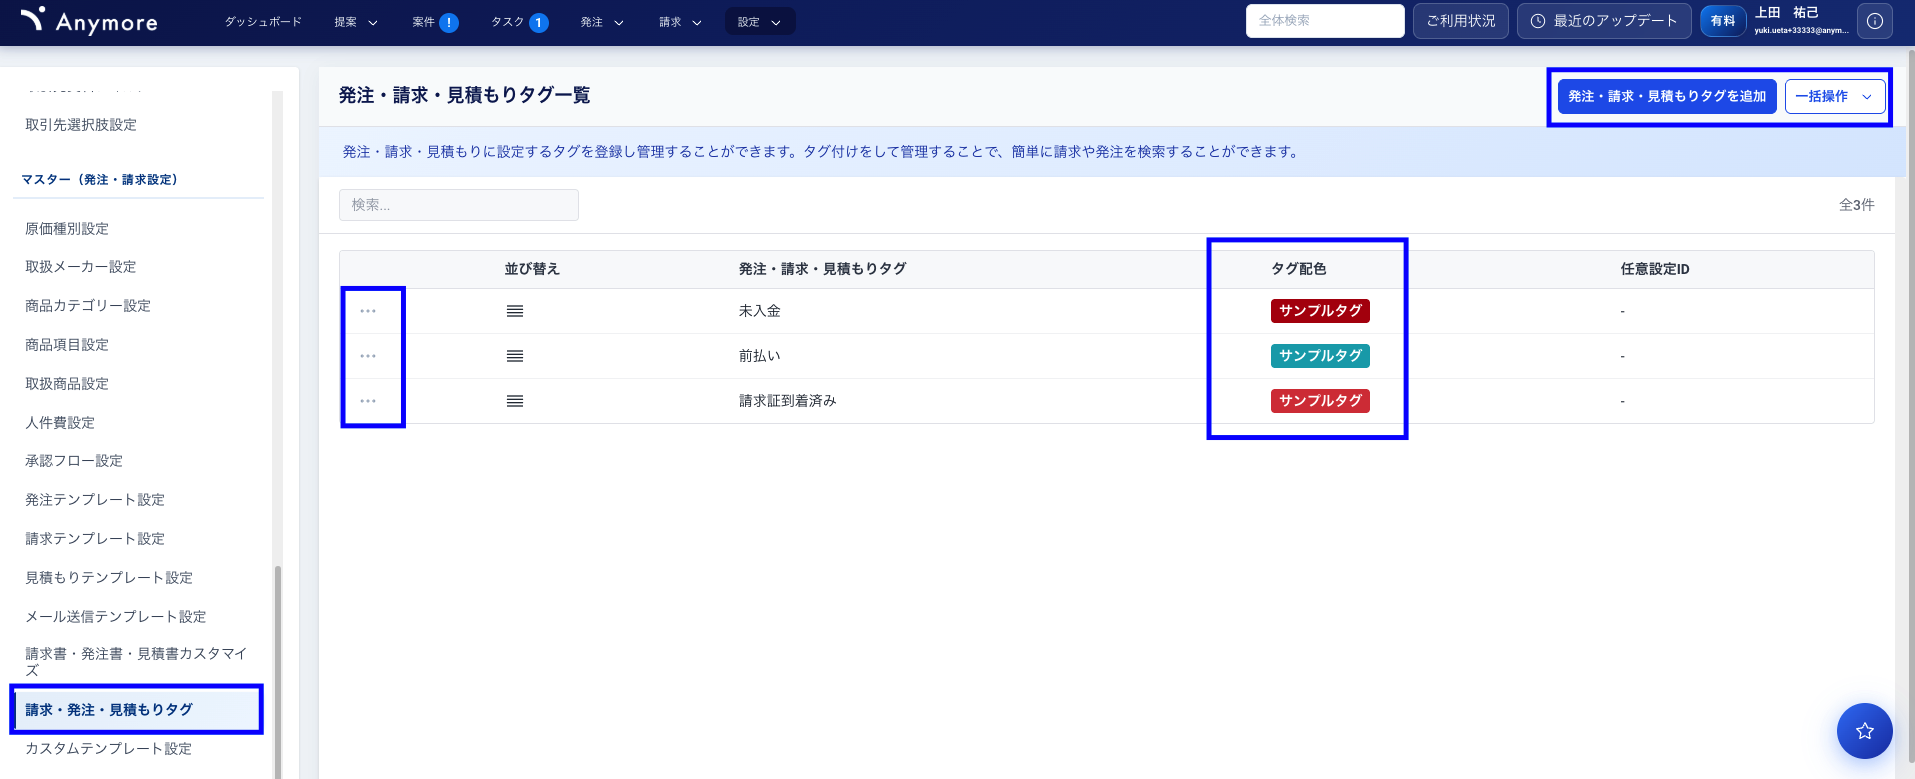
Task: Open 請求テンプレート設定 in sidebar
Action: point(95,539)
